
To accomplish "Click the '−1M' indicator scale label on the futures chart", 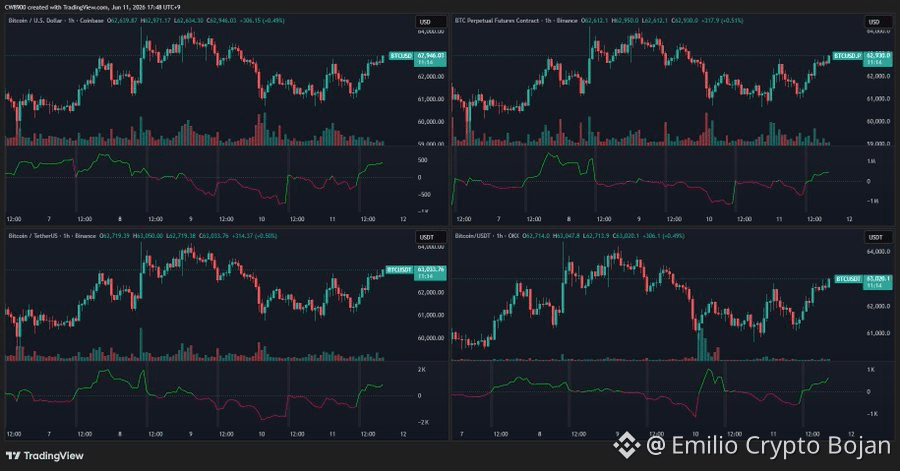I will pos(871,201).
